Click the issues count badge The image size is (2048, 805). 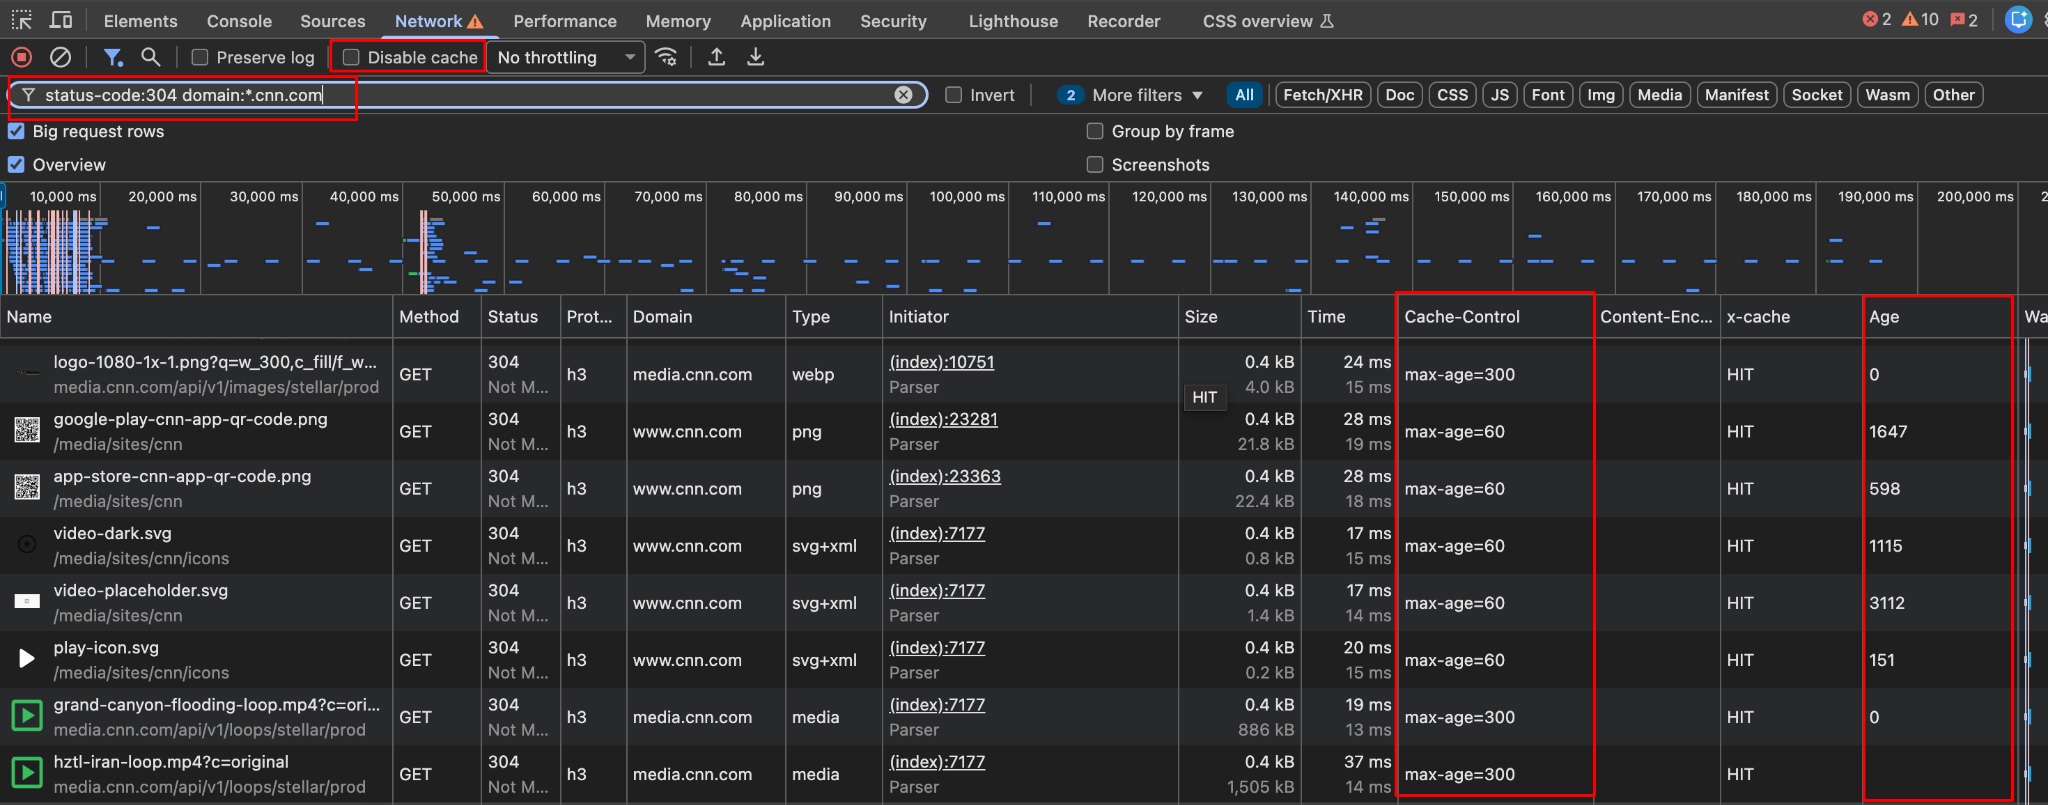1964,20
